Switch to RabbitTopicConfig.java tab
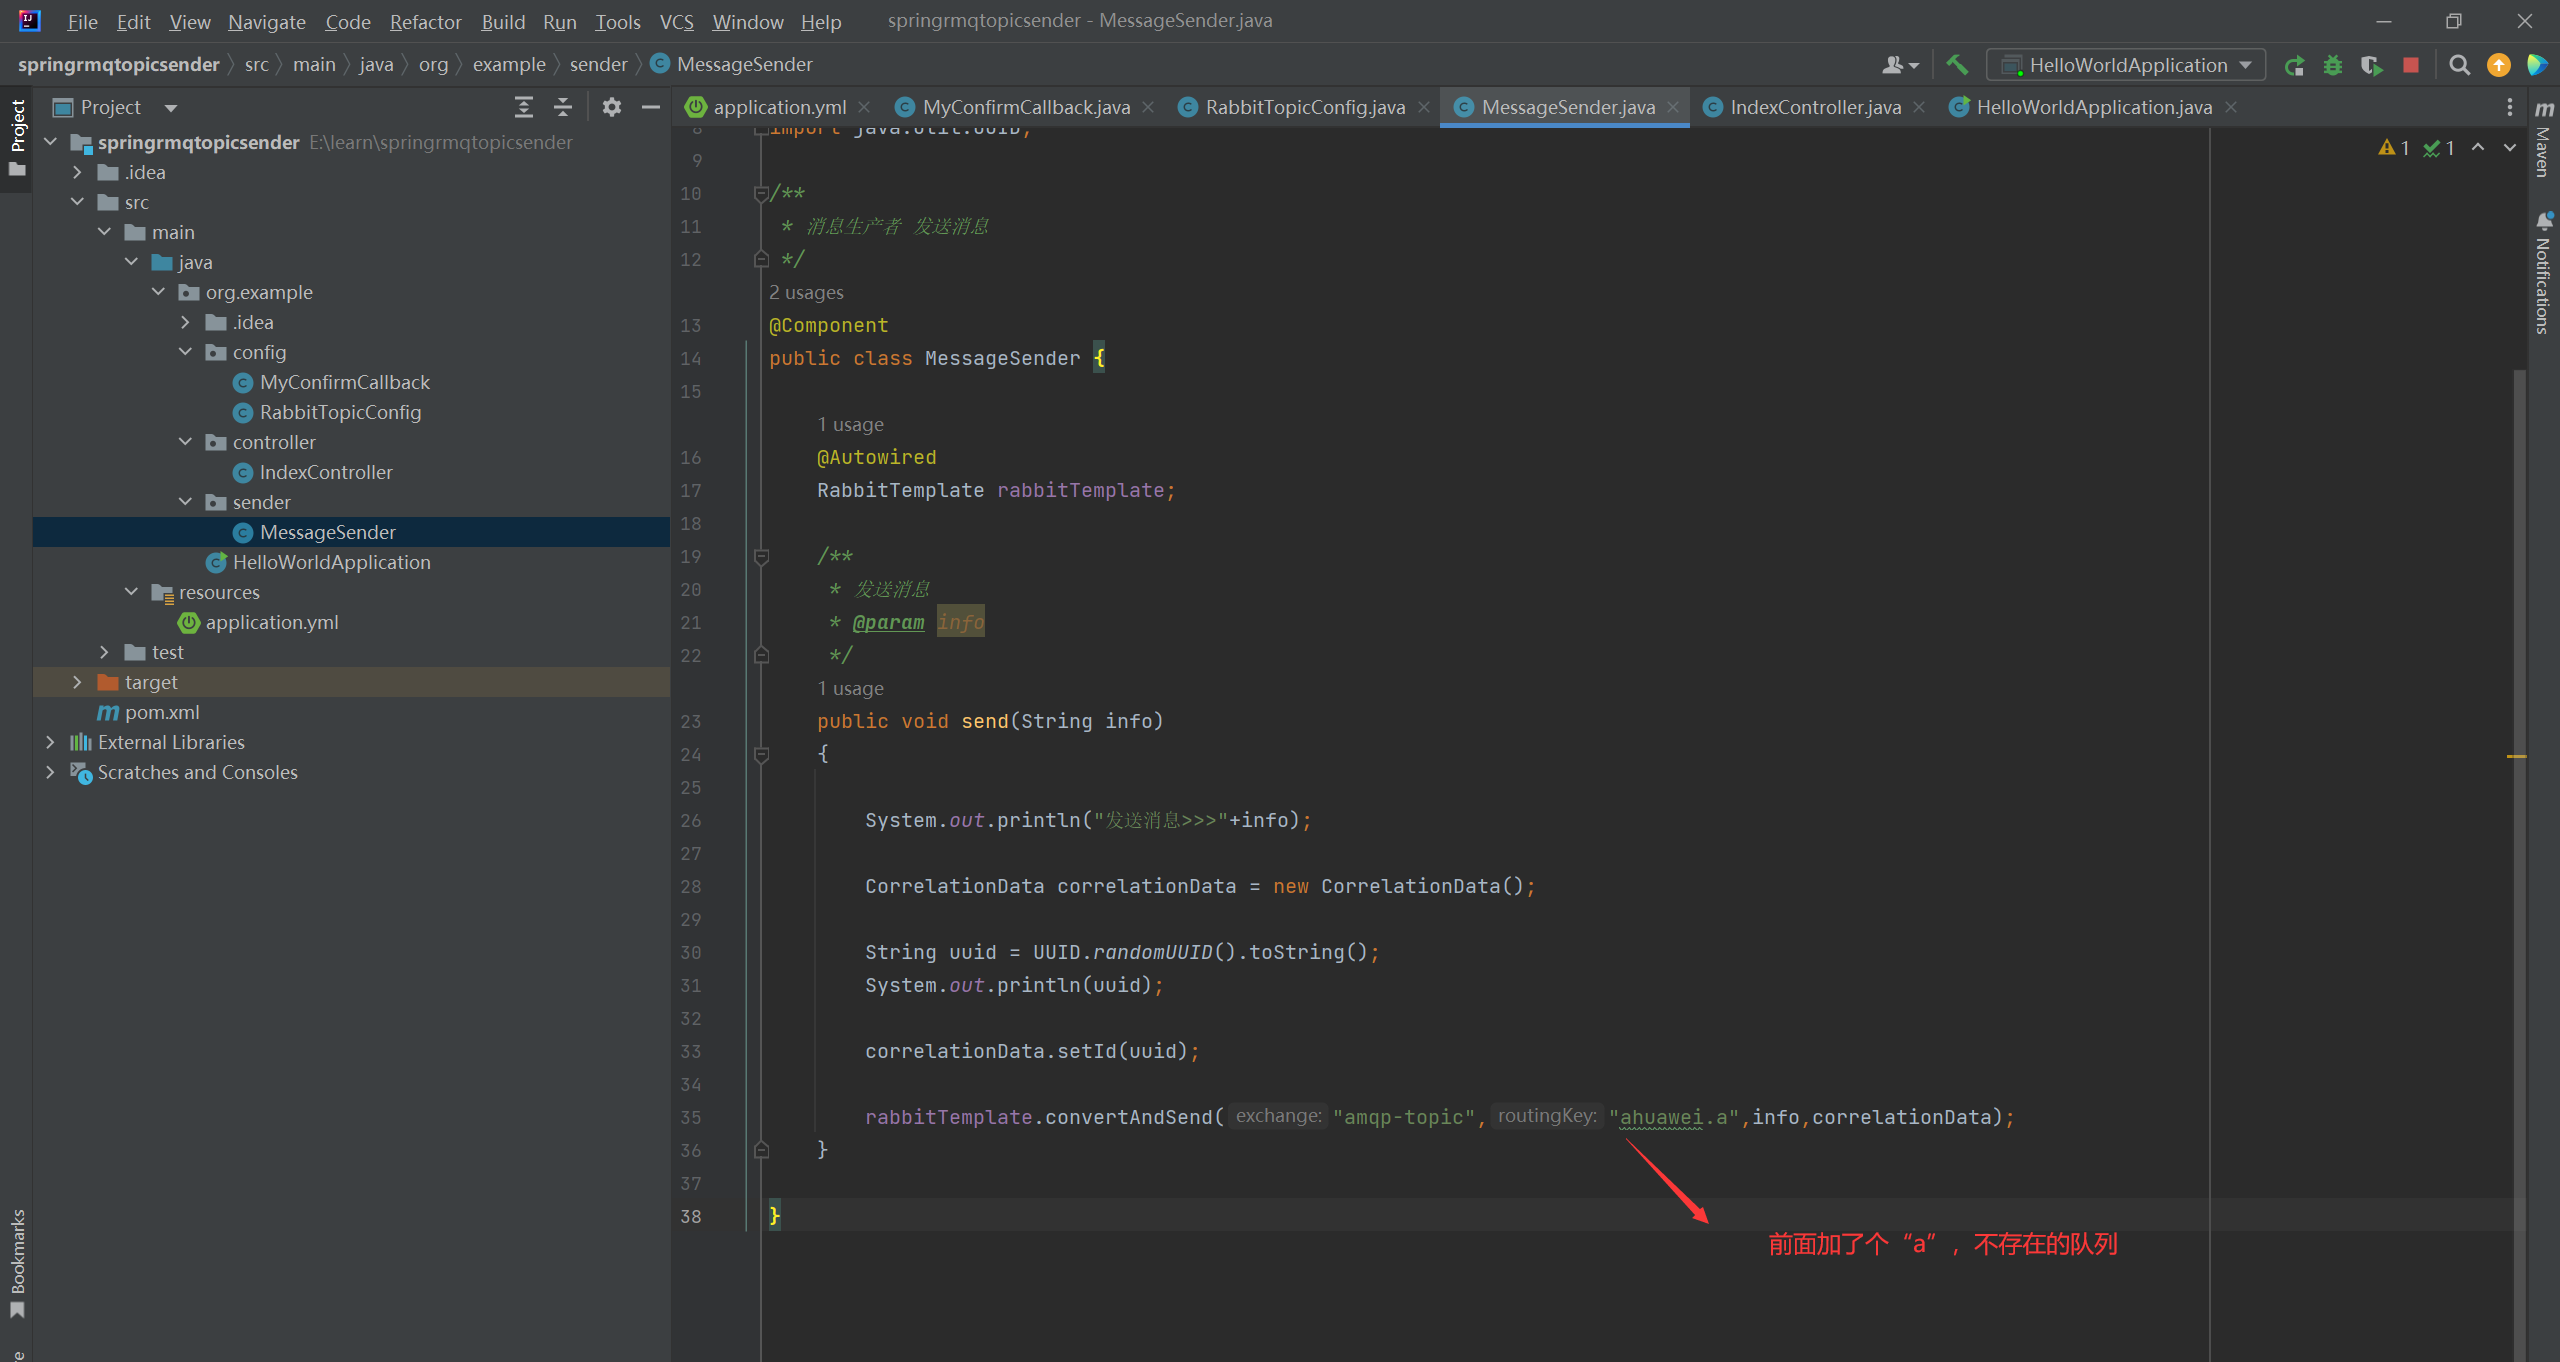This screenshot has width=2560, height=1362. point(1304,107)
